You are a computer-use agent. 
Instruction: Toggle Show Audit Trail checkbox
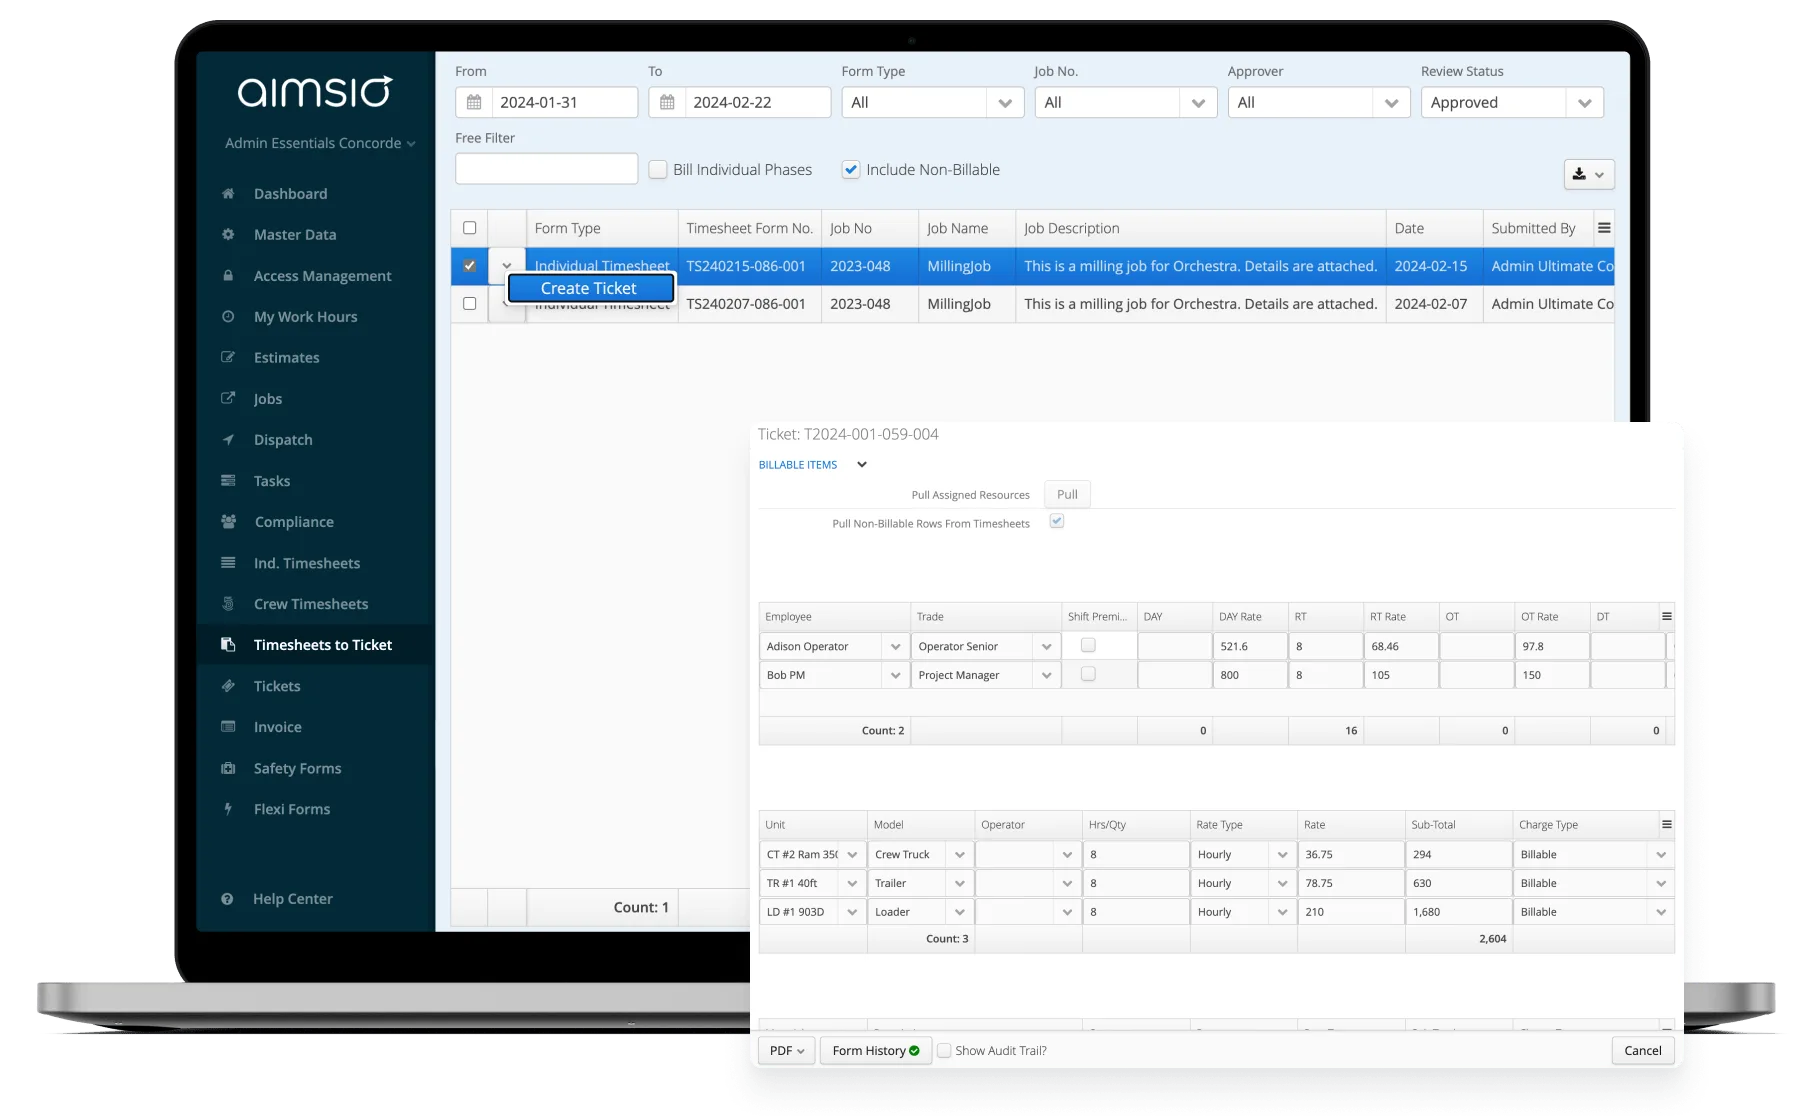[944, 1050]
